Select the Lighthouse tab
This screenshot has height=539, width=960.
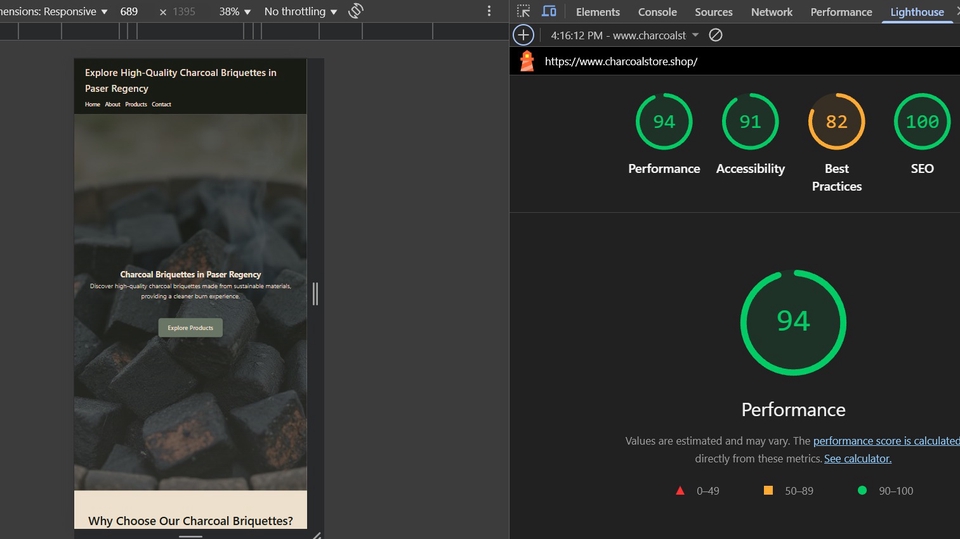(x=917, y=12)
